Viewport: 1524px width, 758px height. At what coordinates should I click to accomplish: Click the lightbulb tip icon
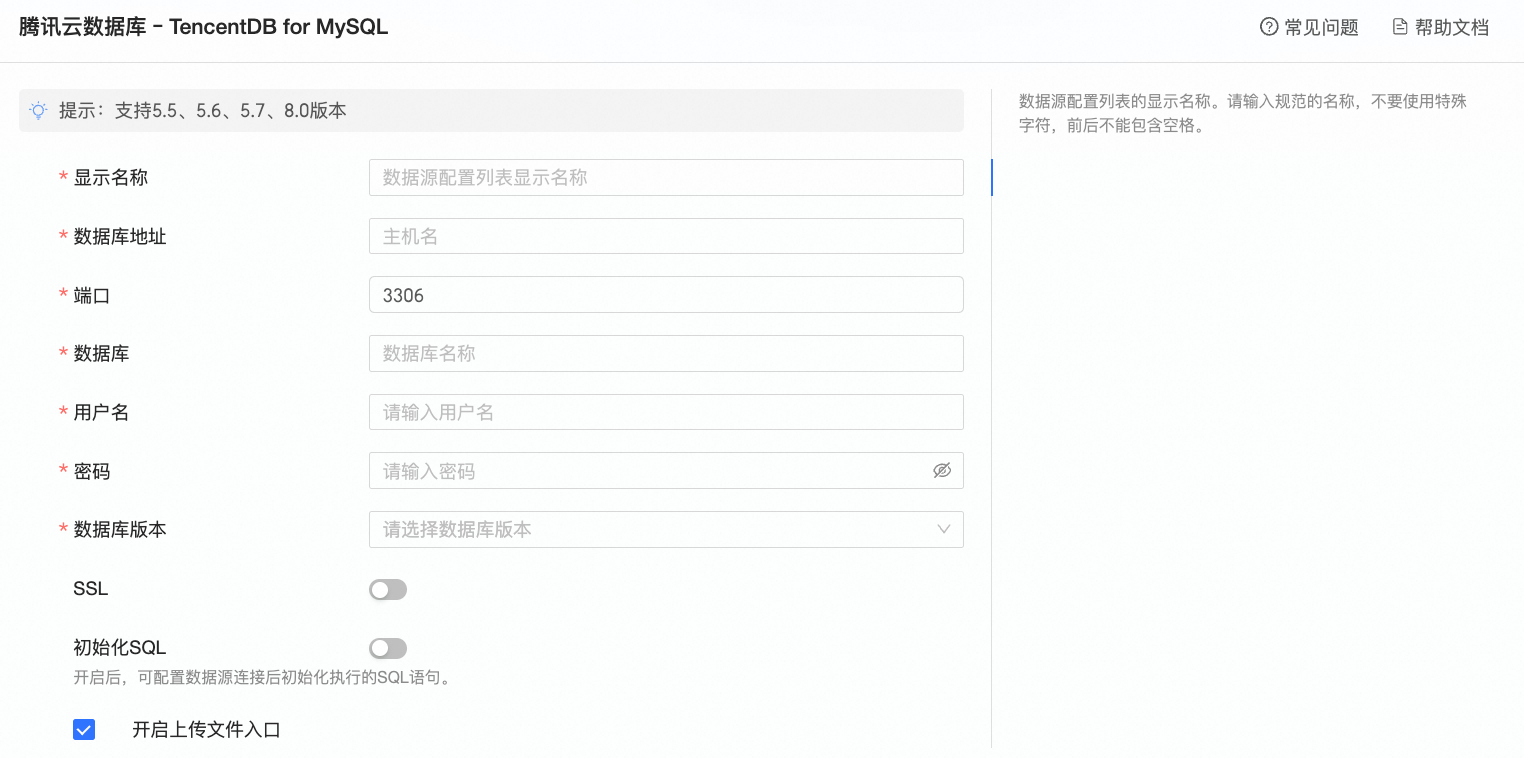pos(38,110)
